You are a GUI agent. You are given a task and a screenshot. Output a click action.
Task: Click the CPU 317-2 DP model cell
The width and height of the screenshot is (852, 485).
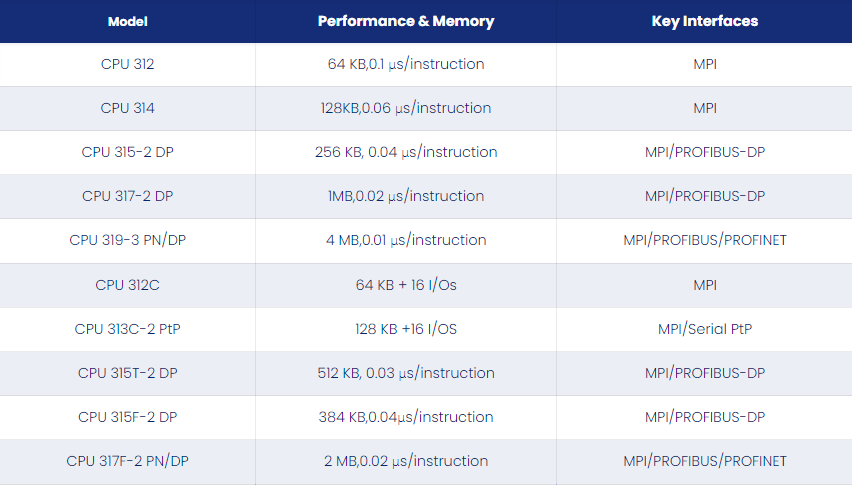pos(128,196)
